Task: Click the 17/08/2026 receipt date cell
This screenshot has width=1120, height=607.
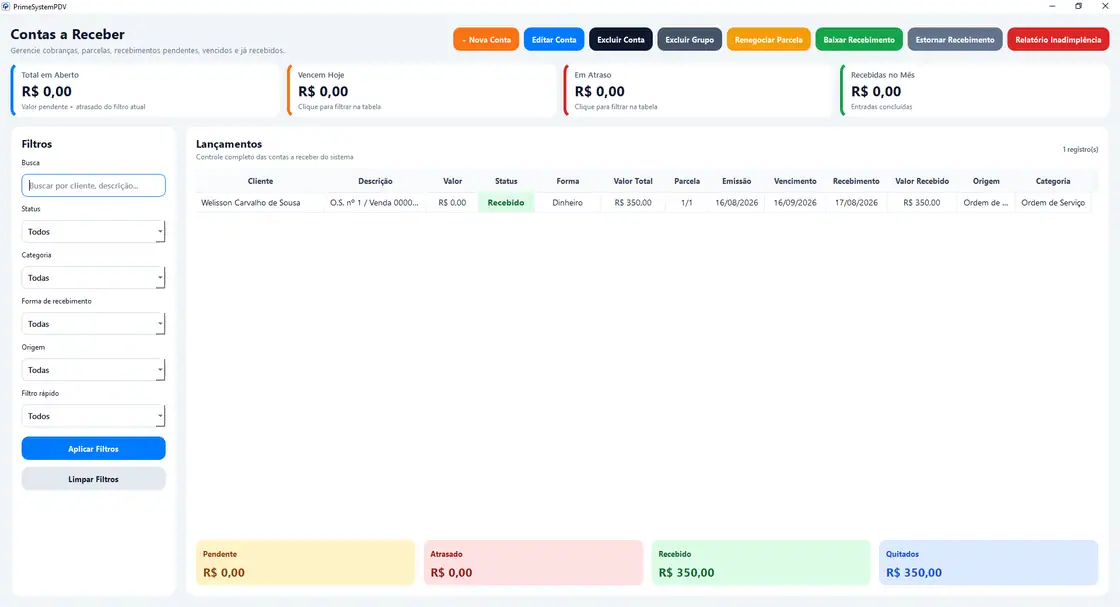Action: (x=856, y=203)
